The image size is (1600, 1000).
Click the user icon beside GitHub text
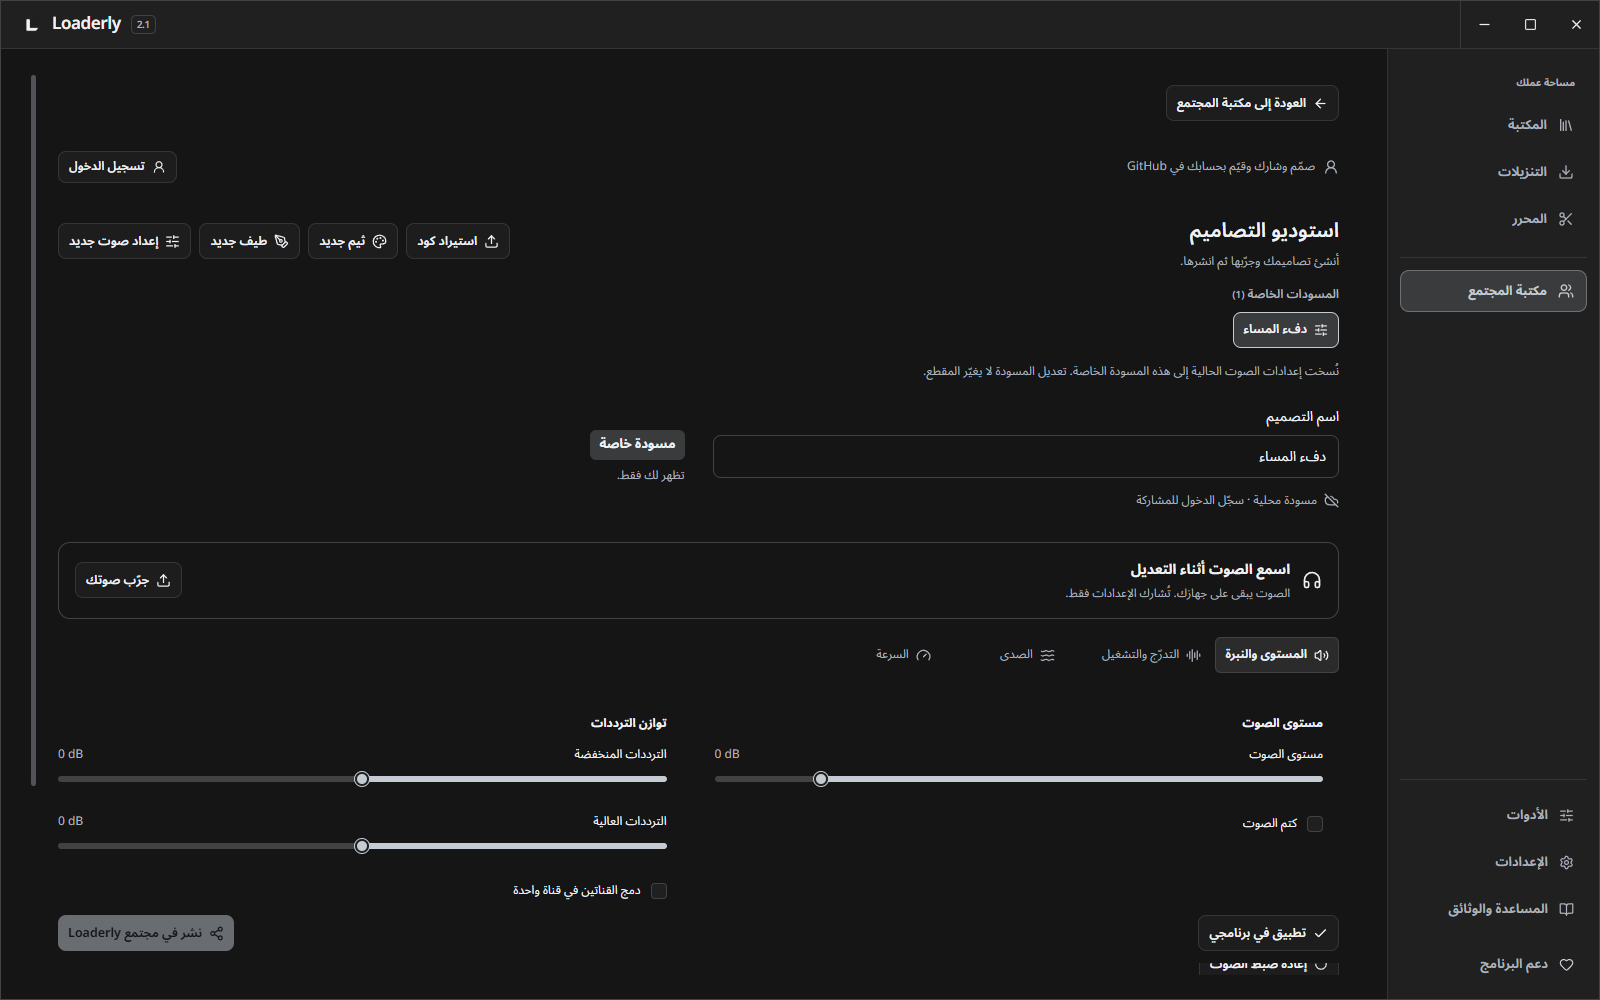(1331, 167)
